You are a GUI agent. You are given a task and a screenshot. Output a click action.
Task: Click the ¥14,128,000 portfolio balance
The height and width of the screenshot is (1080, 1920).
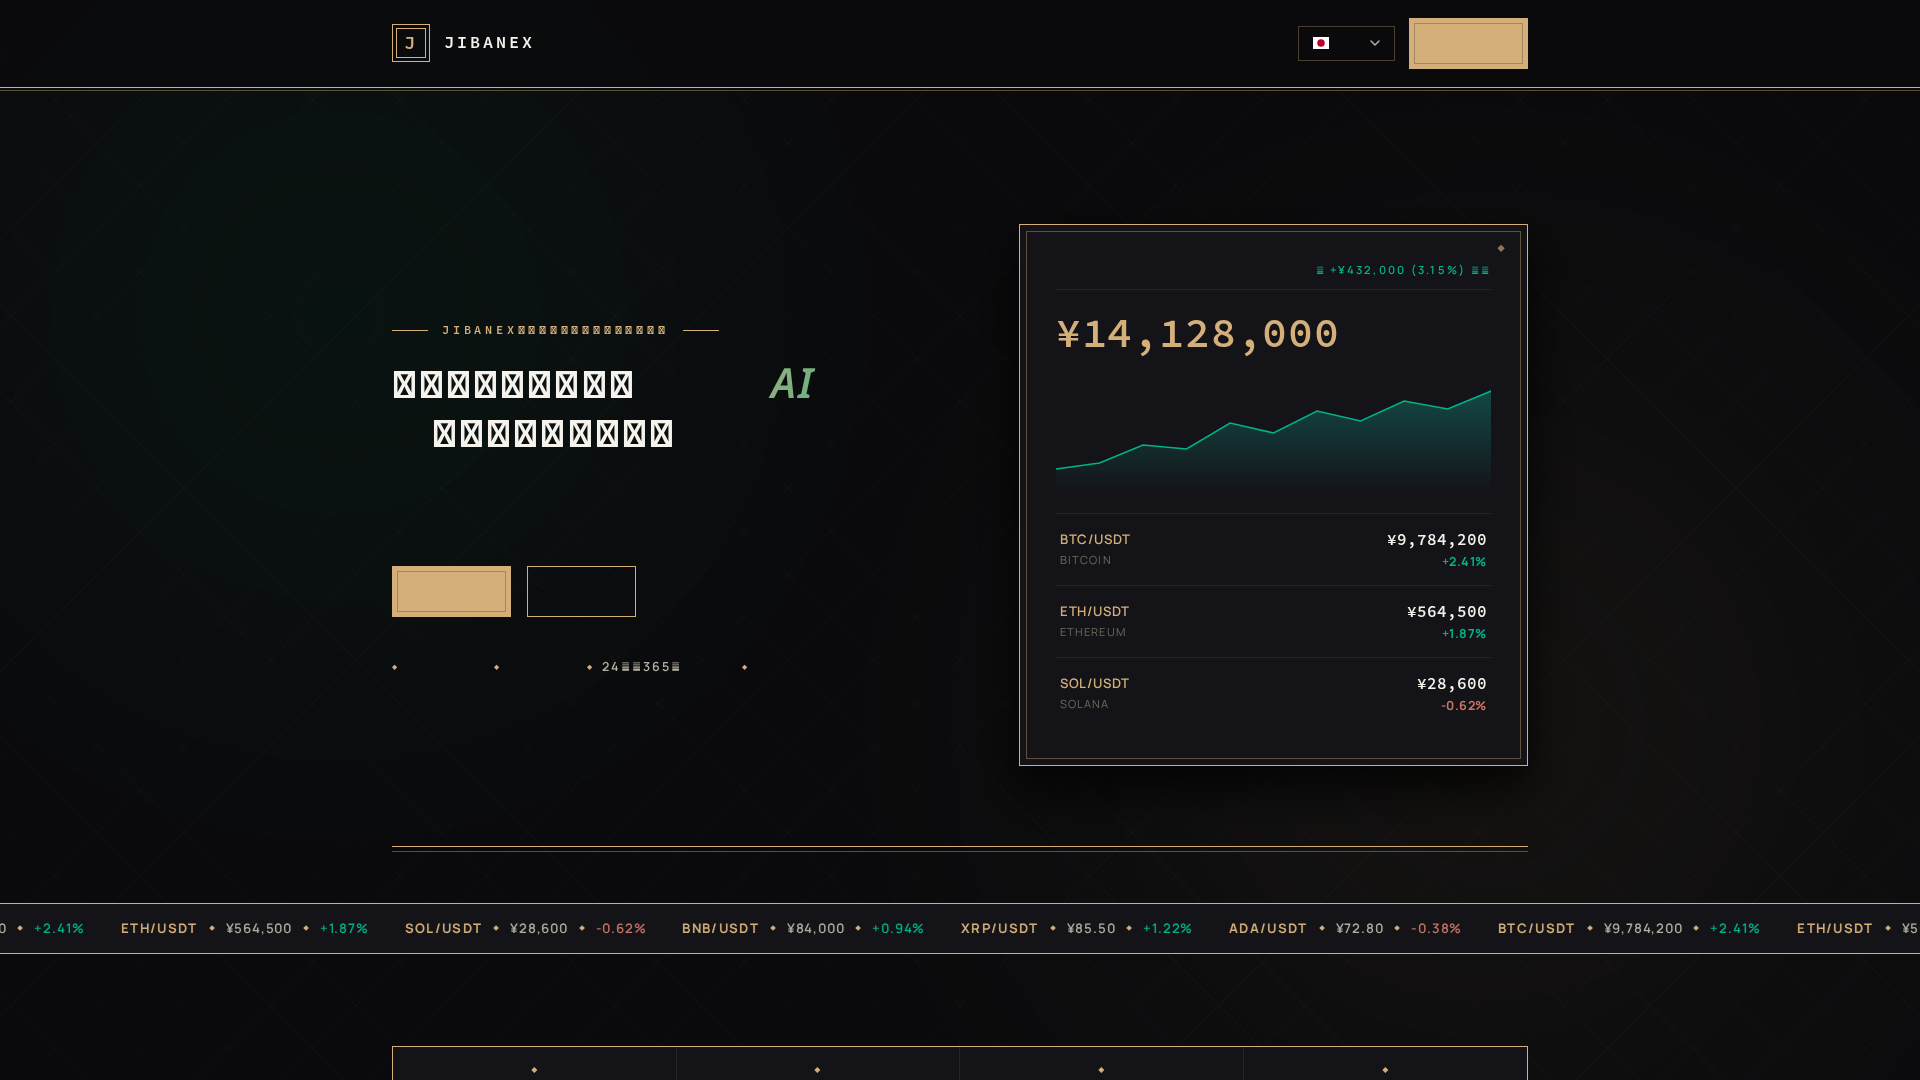coord(1197,334)
